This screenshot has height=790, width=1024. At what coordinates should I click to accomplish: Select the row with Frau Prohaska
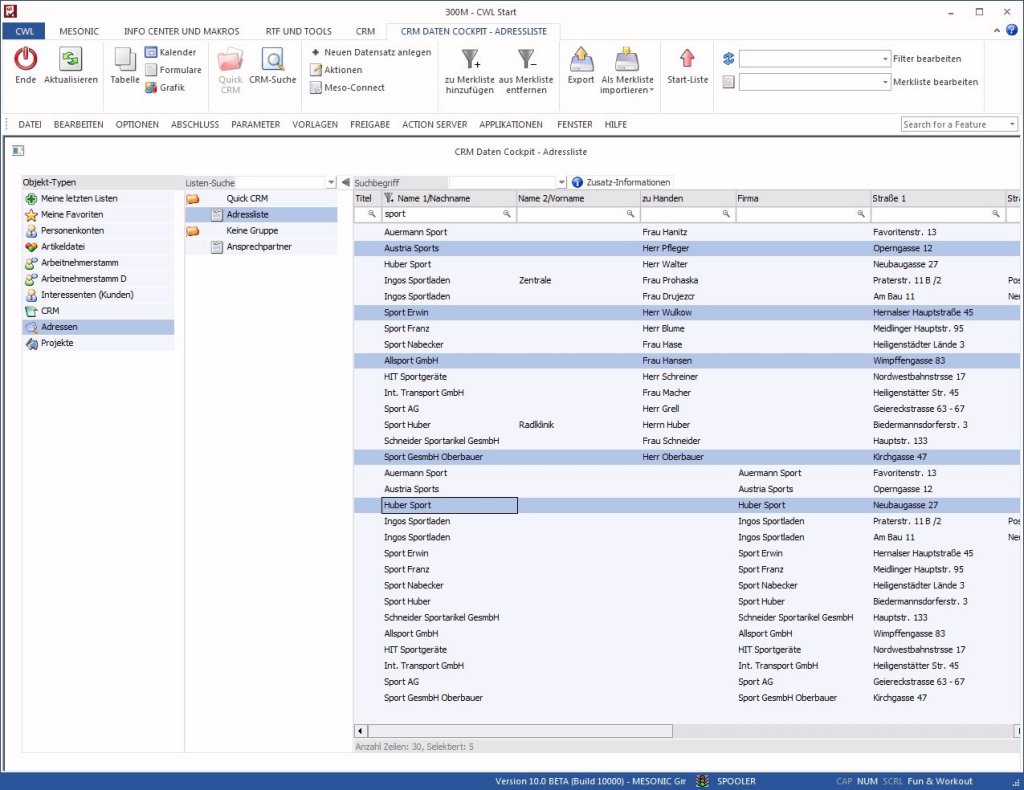point(686,281)
